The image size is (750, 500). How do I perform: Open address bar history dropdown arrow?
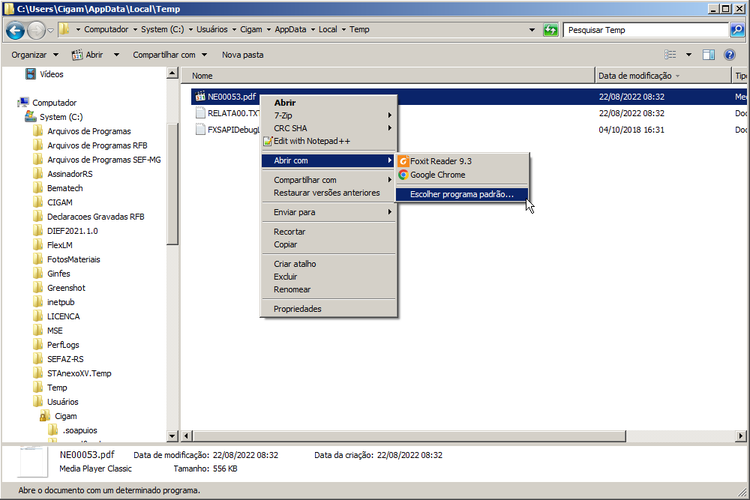click(532, 30)
